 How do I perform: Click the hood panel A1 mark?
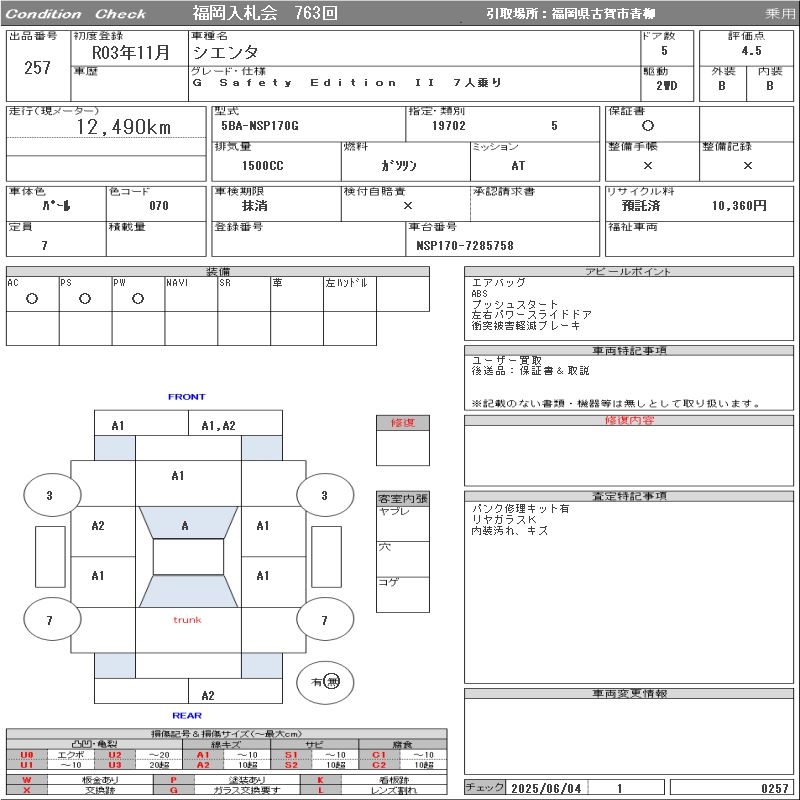pyautogui.click(x=178, y=476)
